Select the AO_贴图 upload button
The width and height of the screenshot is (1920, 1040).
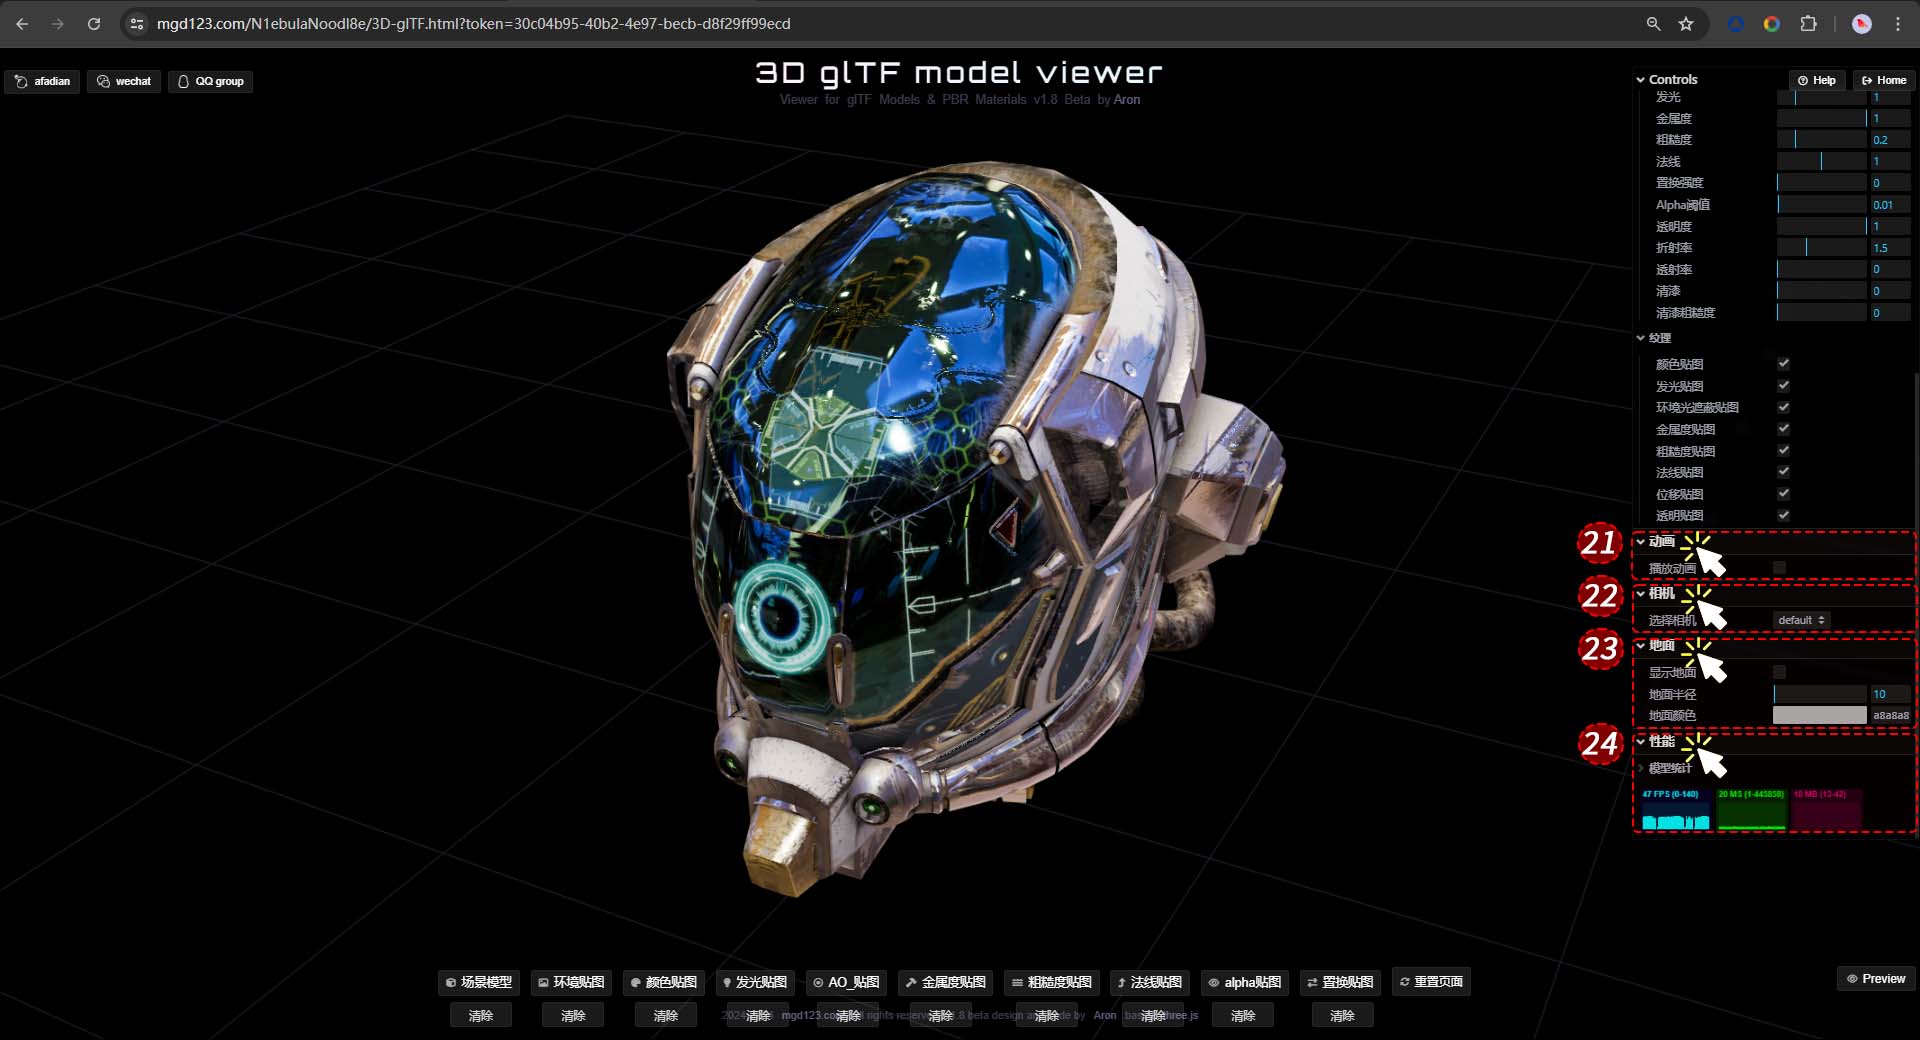(846, 982)
